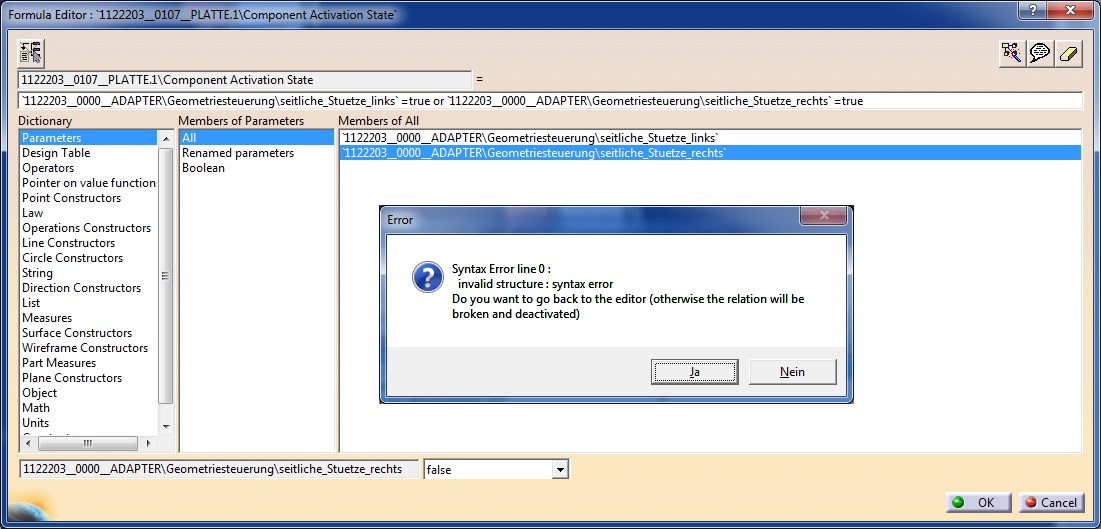Open the false value dropdown
Screen dimensions: 1101x529
point(559,469)
